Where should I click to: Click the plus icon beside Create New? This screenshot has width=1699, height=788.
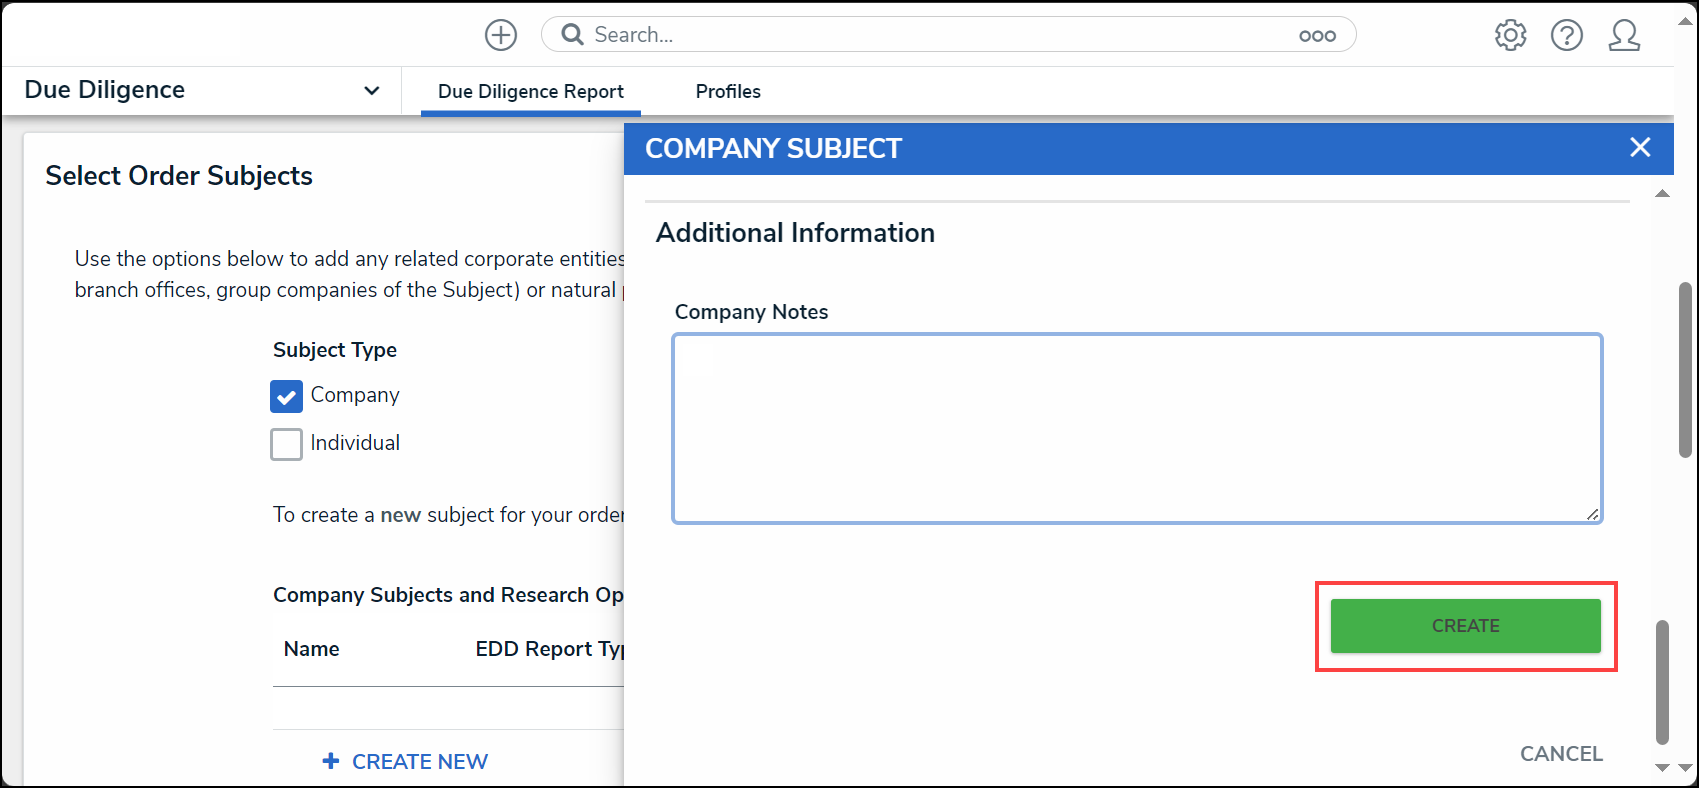[x=331, y=761]
